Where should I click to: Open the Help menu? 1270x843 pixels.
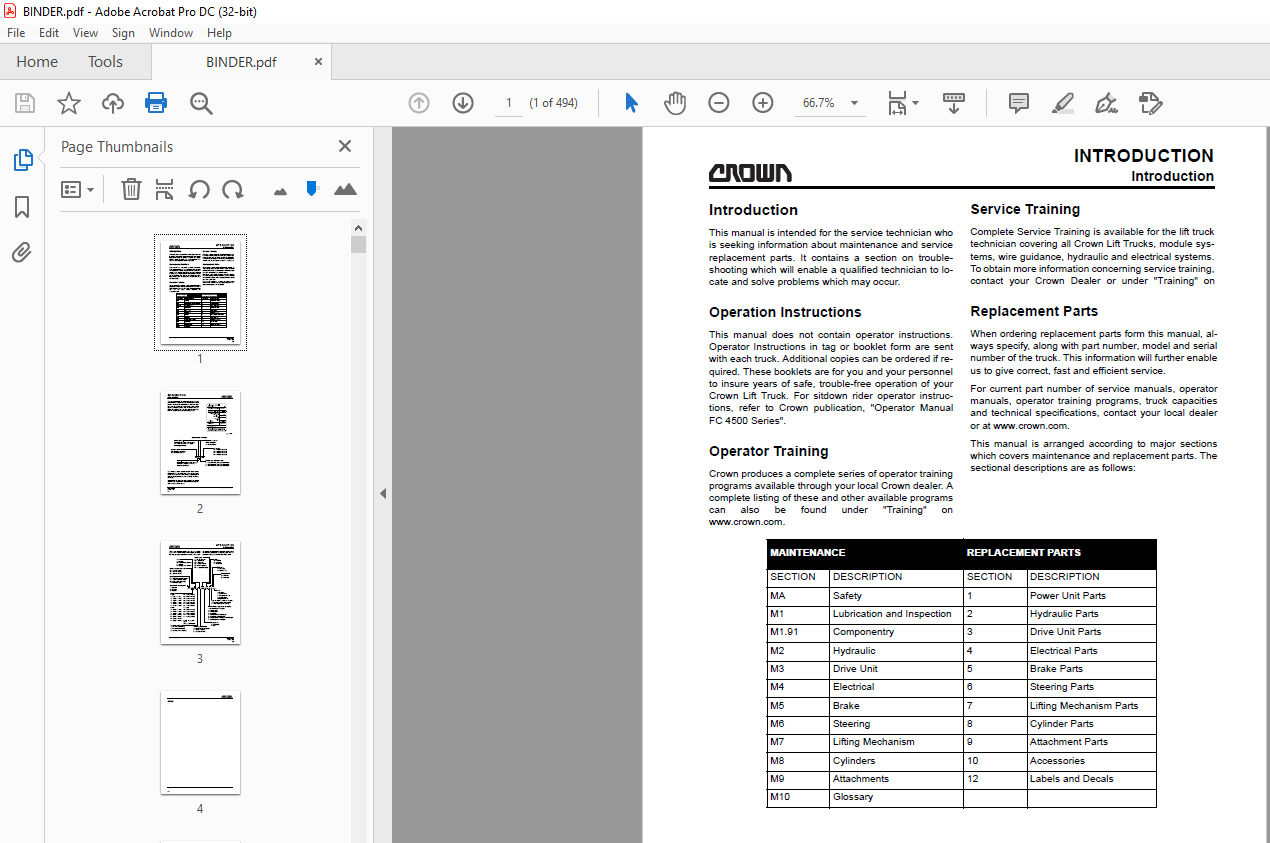pos(219,33)
